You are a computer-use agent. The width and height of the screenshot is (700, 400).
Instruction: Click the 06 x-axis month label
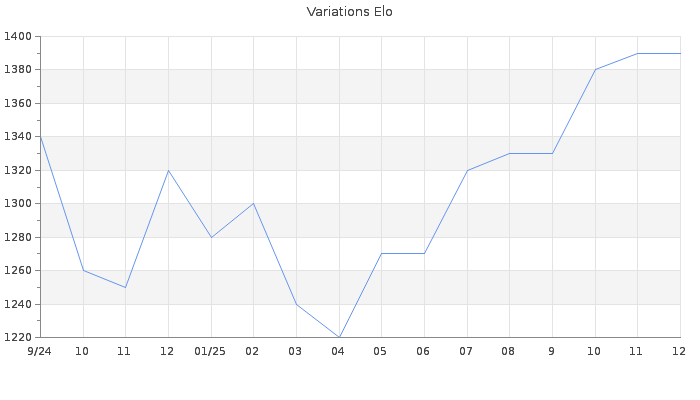424,352
